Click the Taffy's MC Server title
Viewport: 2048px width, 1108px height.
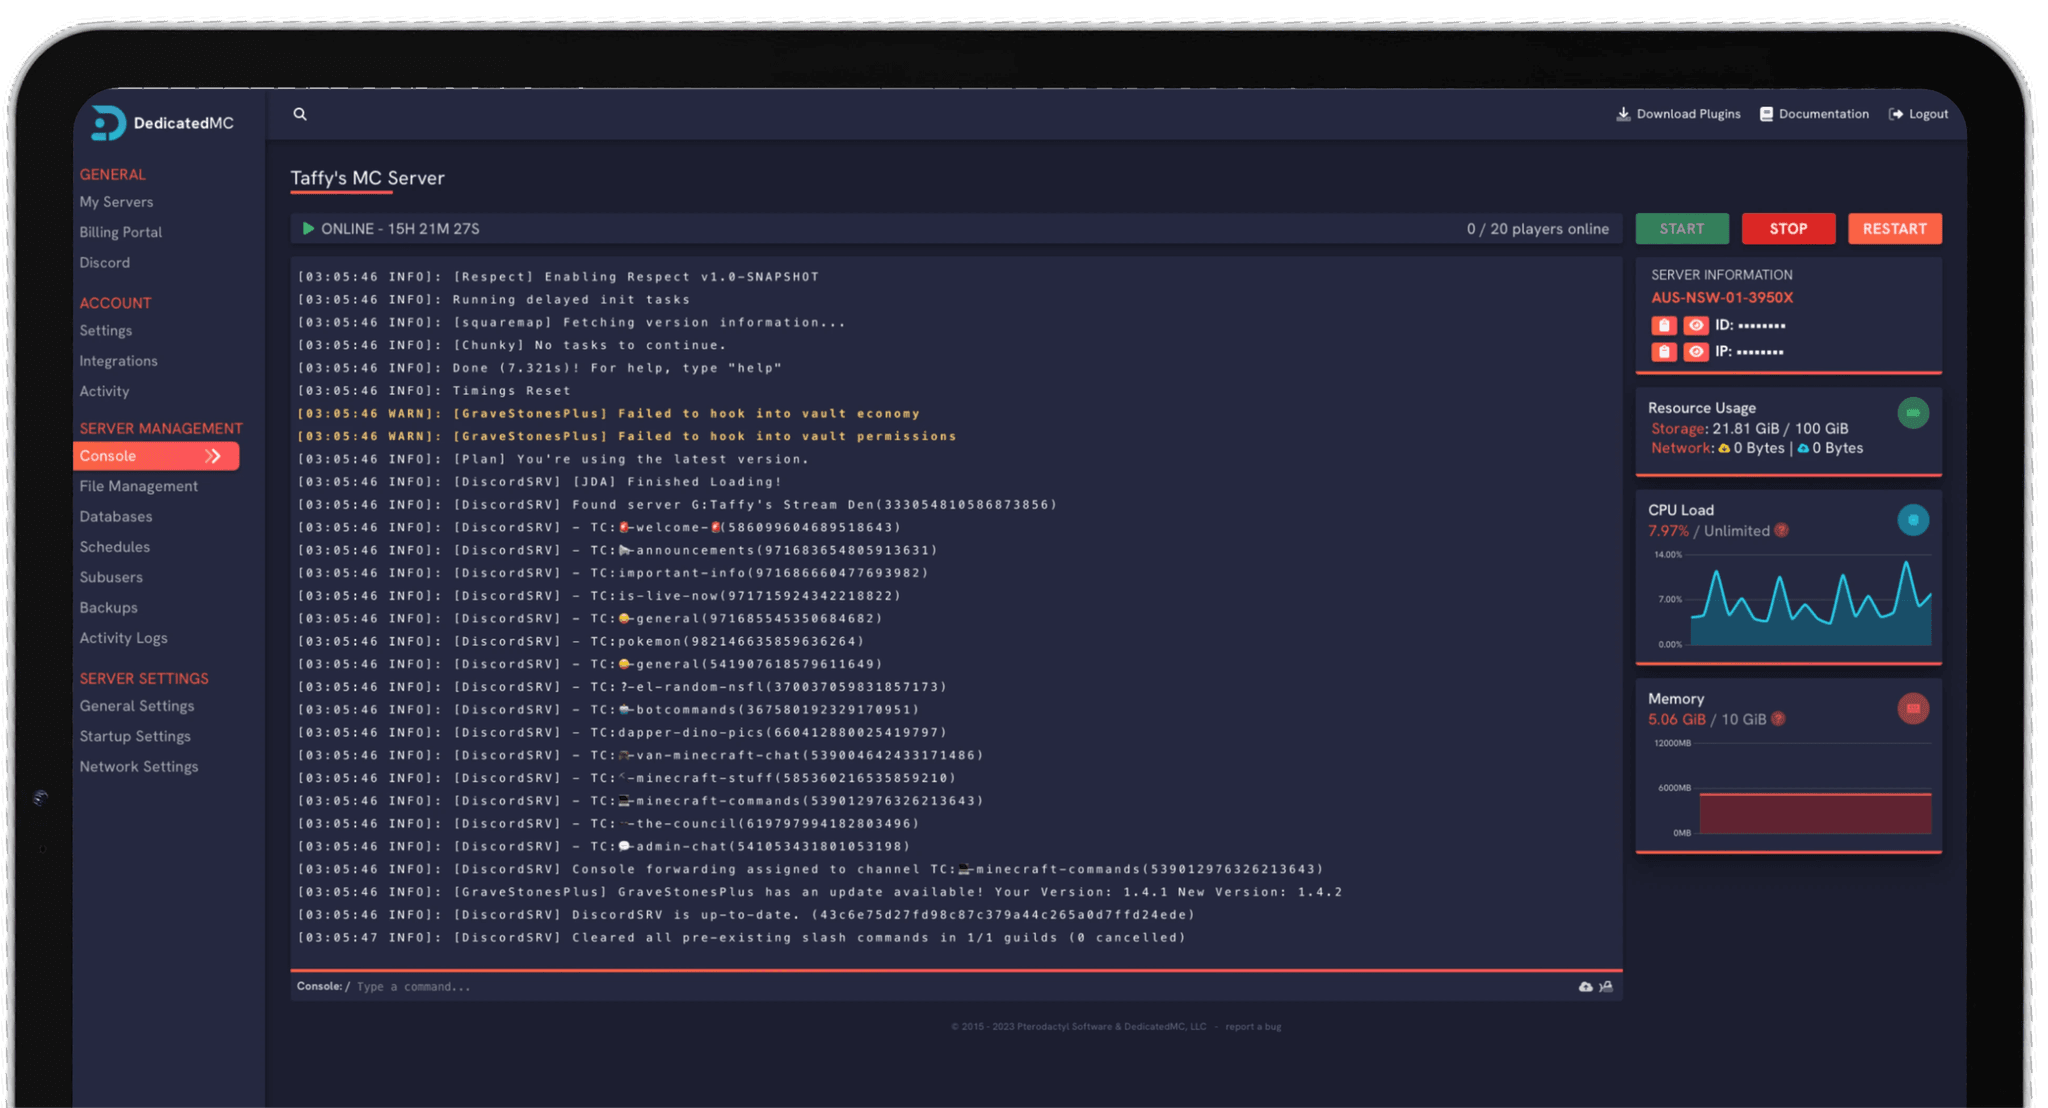368,178
